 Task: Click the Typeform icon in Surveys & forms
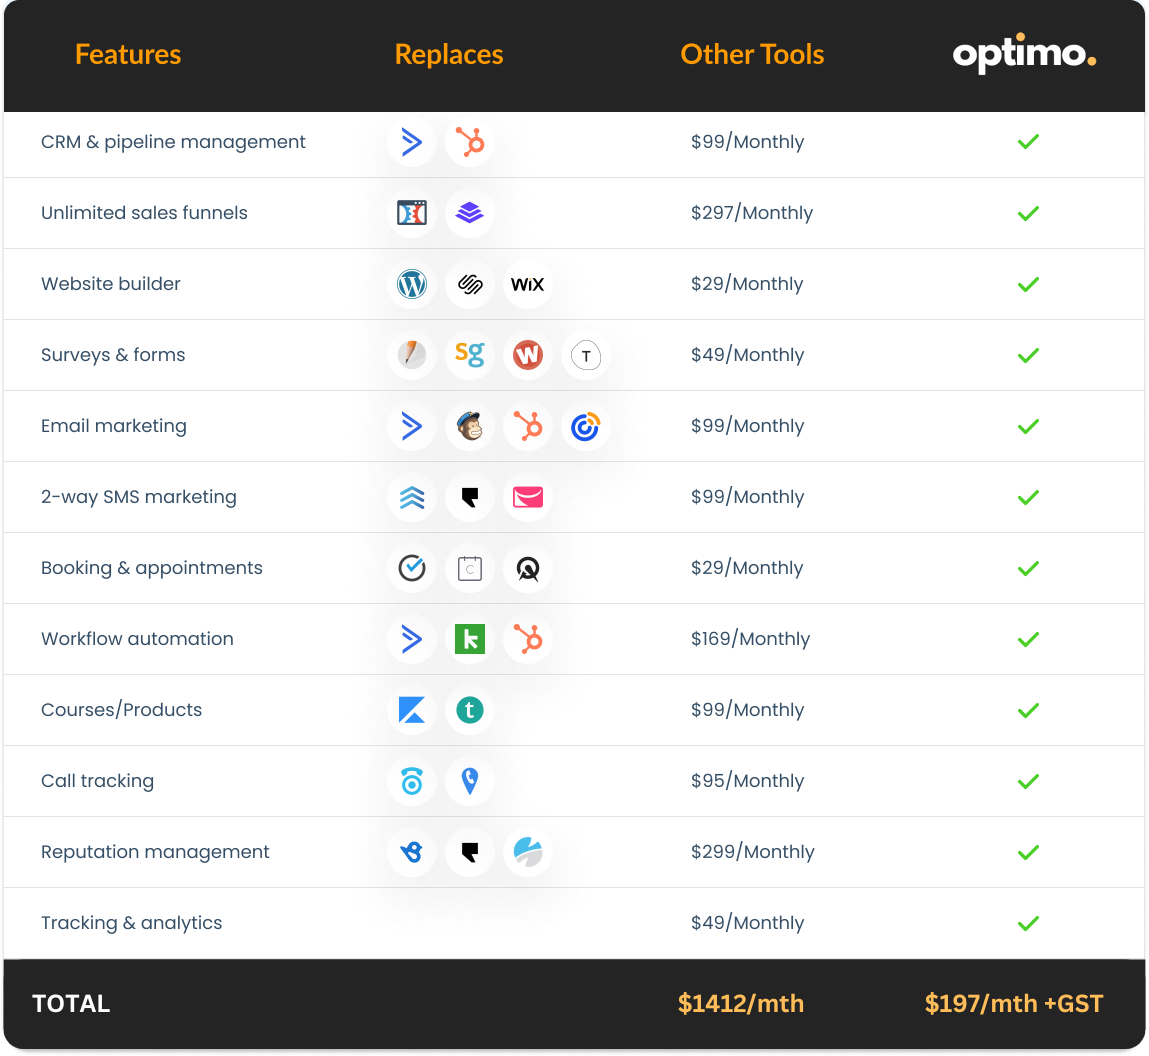[585, 355]
